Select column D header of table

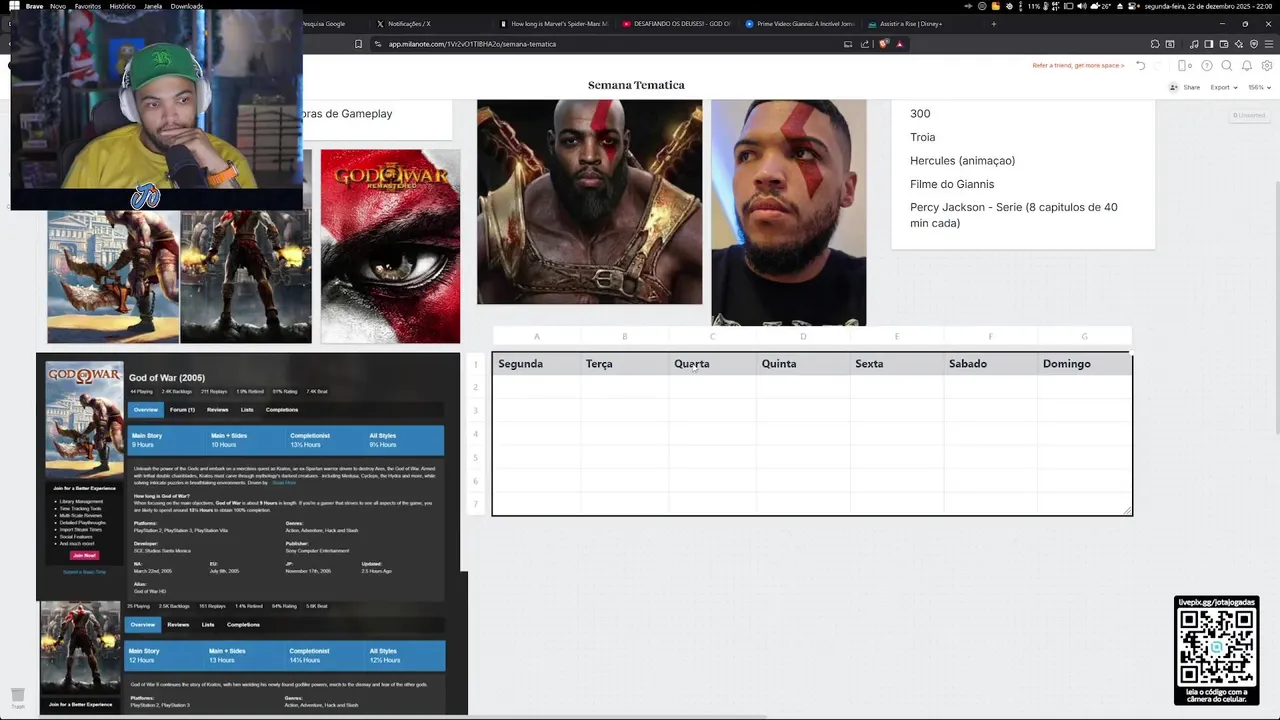803,336
